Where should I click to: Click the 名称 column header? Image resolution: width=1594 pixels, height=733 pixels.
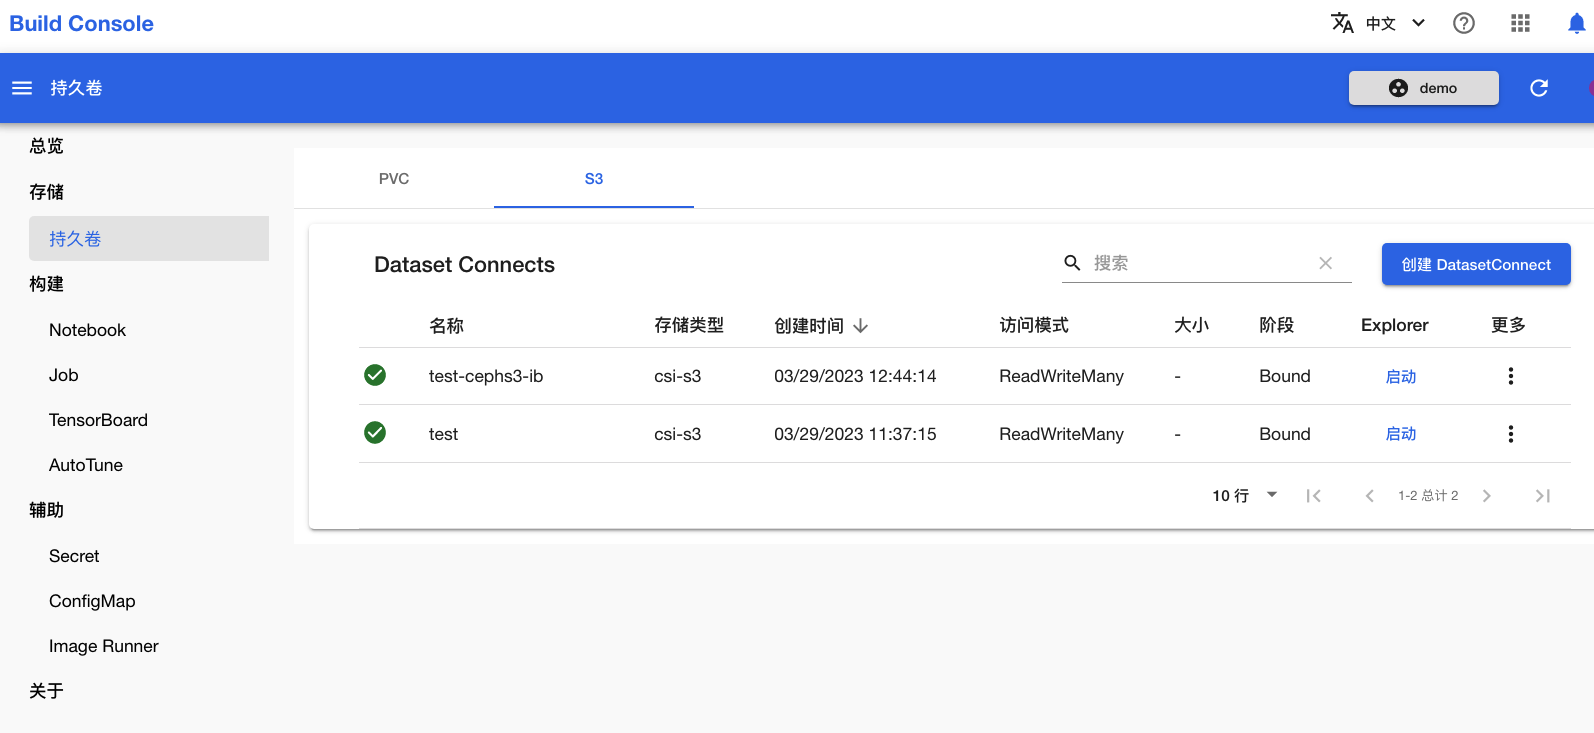[446, 326]
